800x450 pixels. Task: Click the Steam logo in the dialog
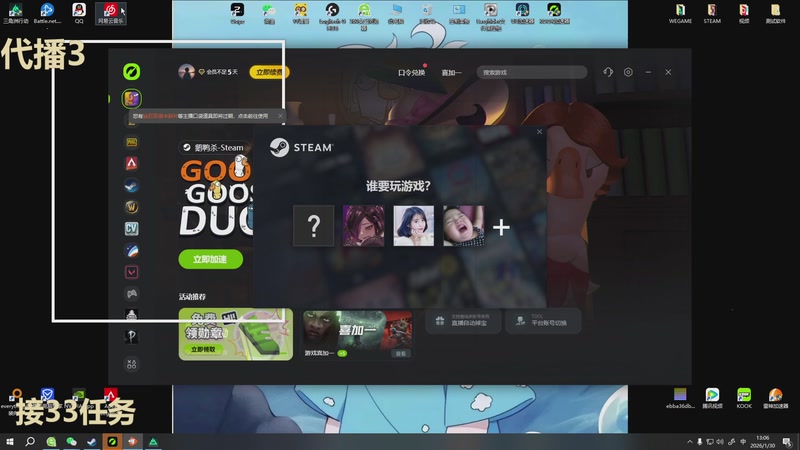[x=302, y=147]
